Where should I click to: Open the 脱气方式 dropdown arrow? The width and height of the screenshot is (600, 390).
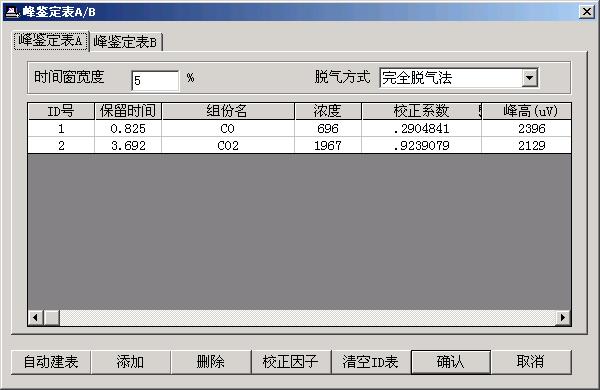(530, 78)
